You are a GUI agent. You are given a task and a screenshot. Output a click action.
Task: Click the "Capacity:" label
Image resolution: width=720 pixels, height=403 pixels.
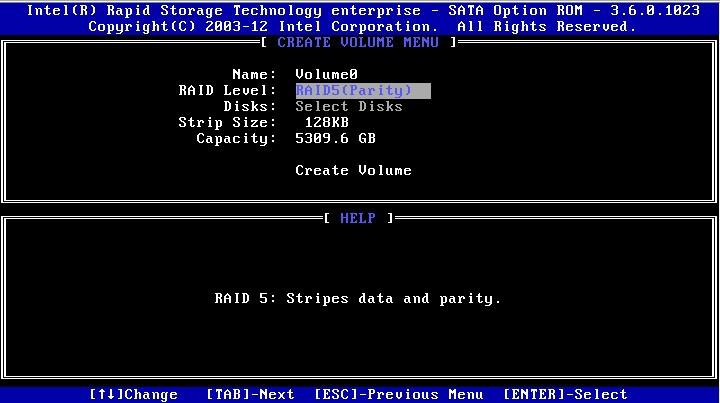tap(236, 138)
